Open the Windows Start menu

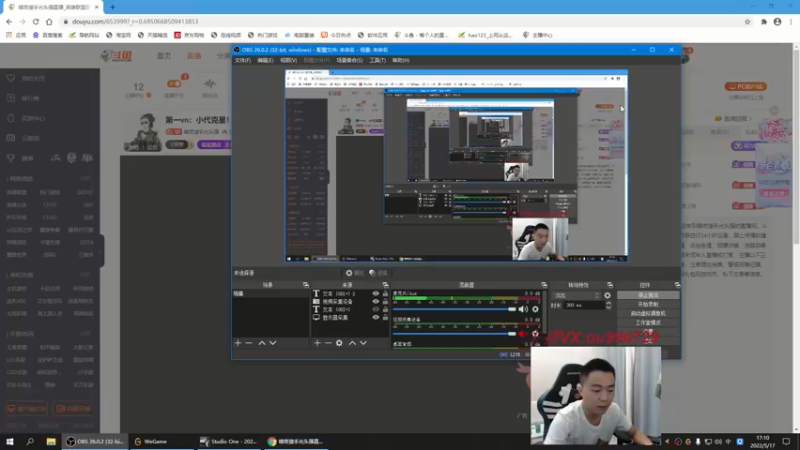coord(10,441)
